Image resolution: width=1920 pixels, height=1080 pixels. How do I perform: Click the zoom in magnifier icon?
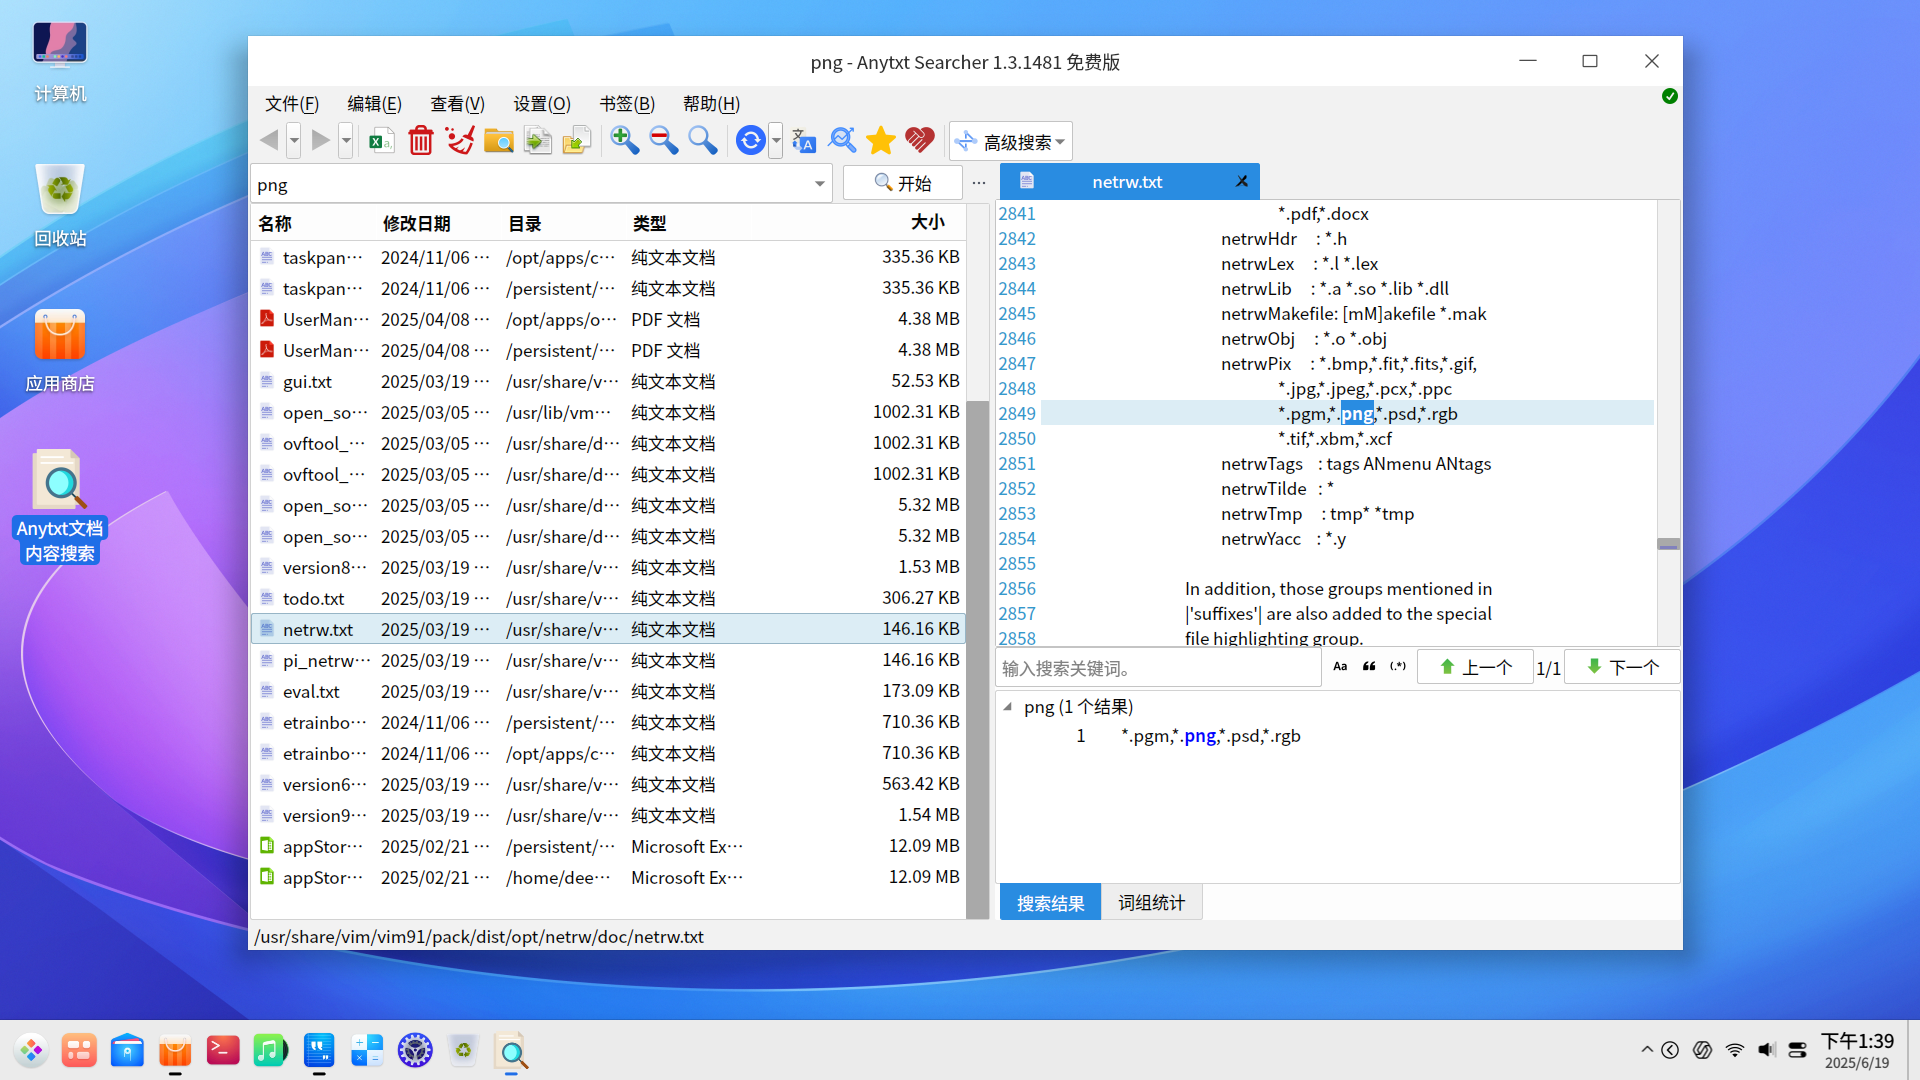(625, 141)
